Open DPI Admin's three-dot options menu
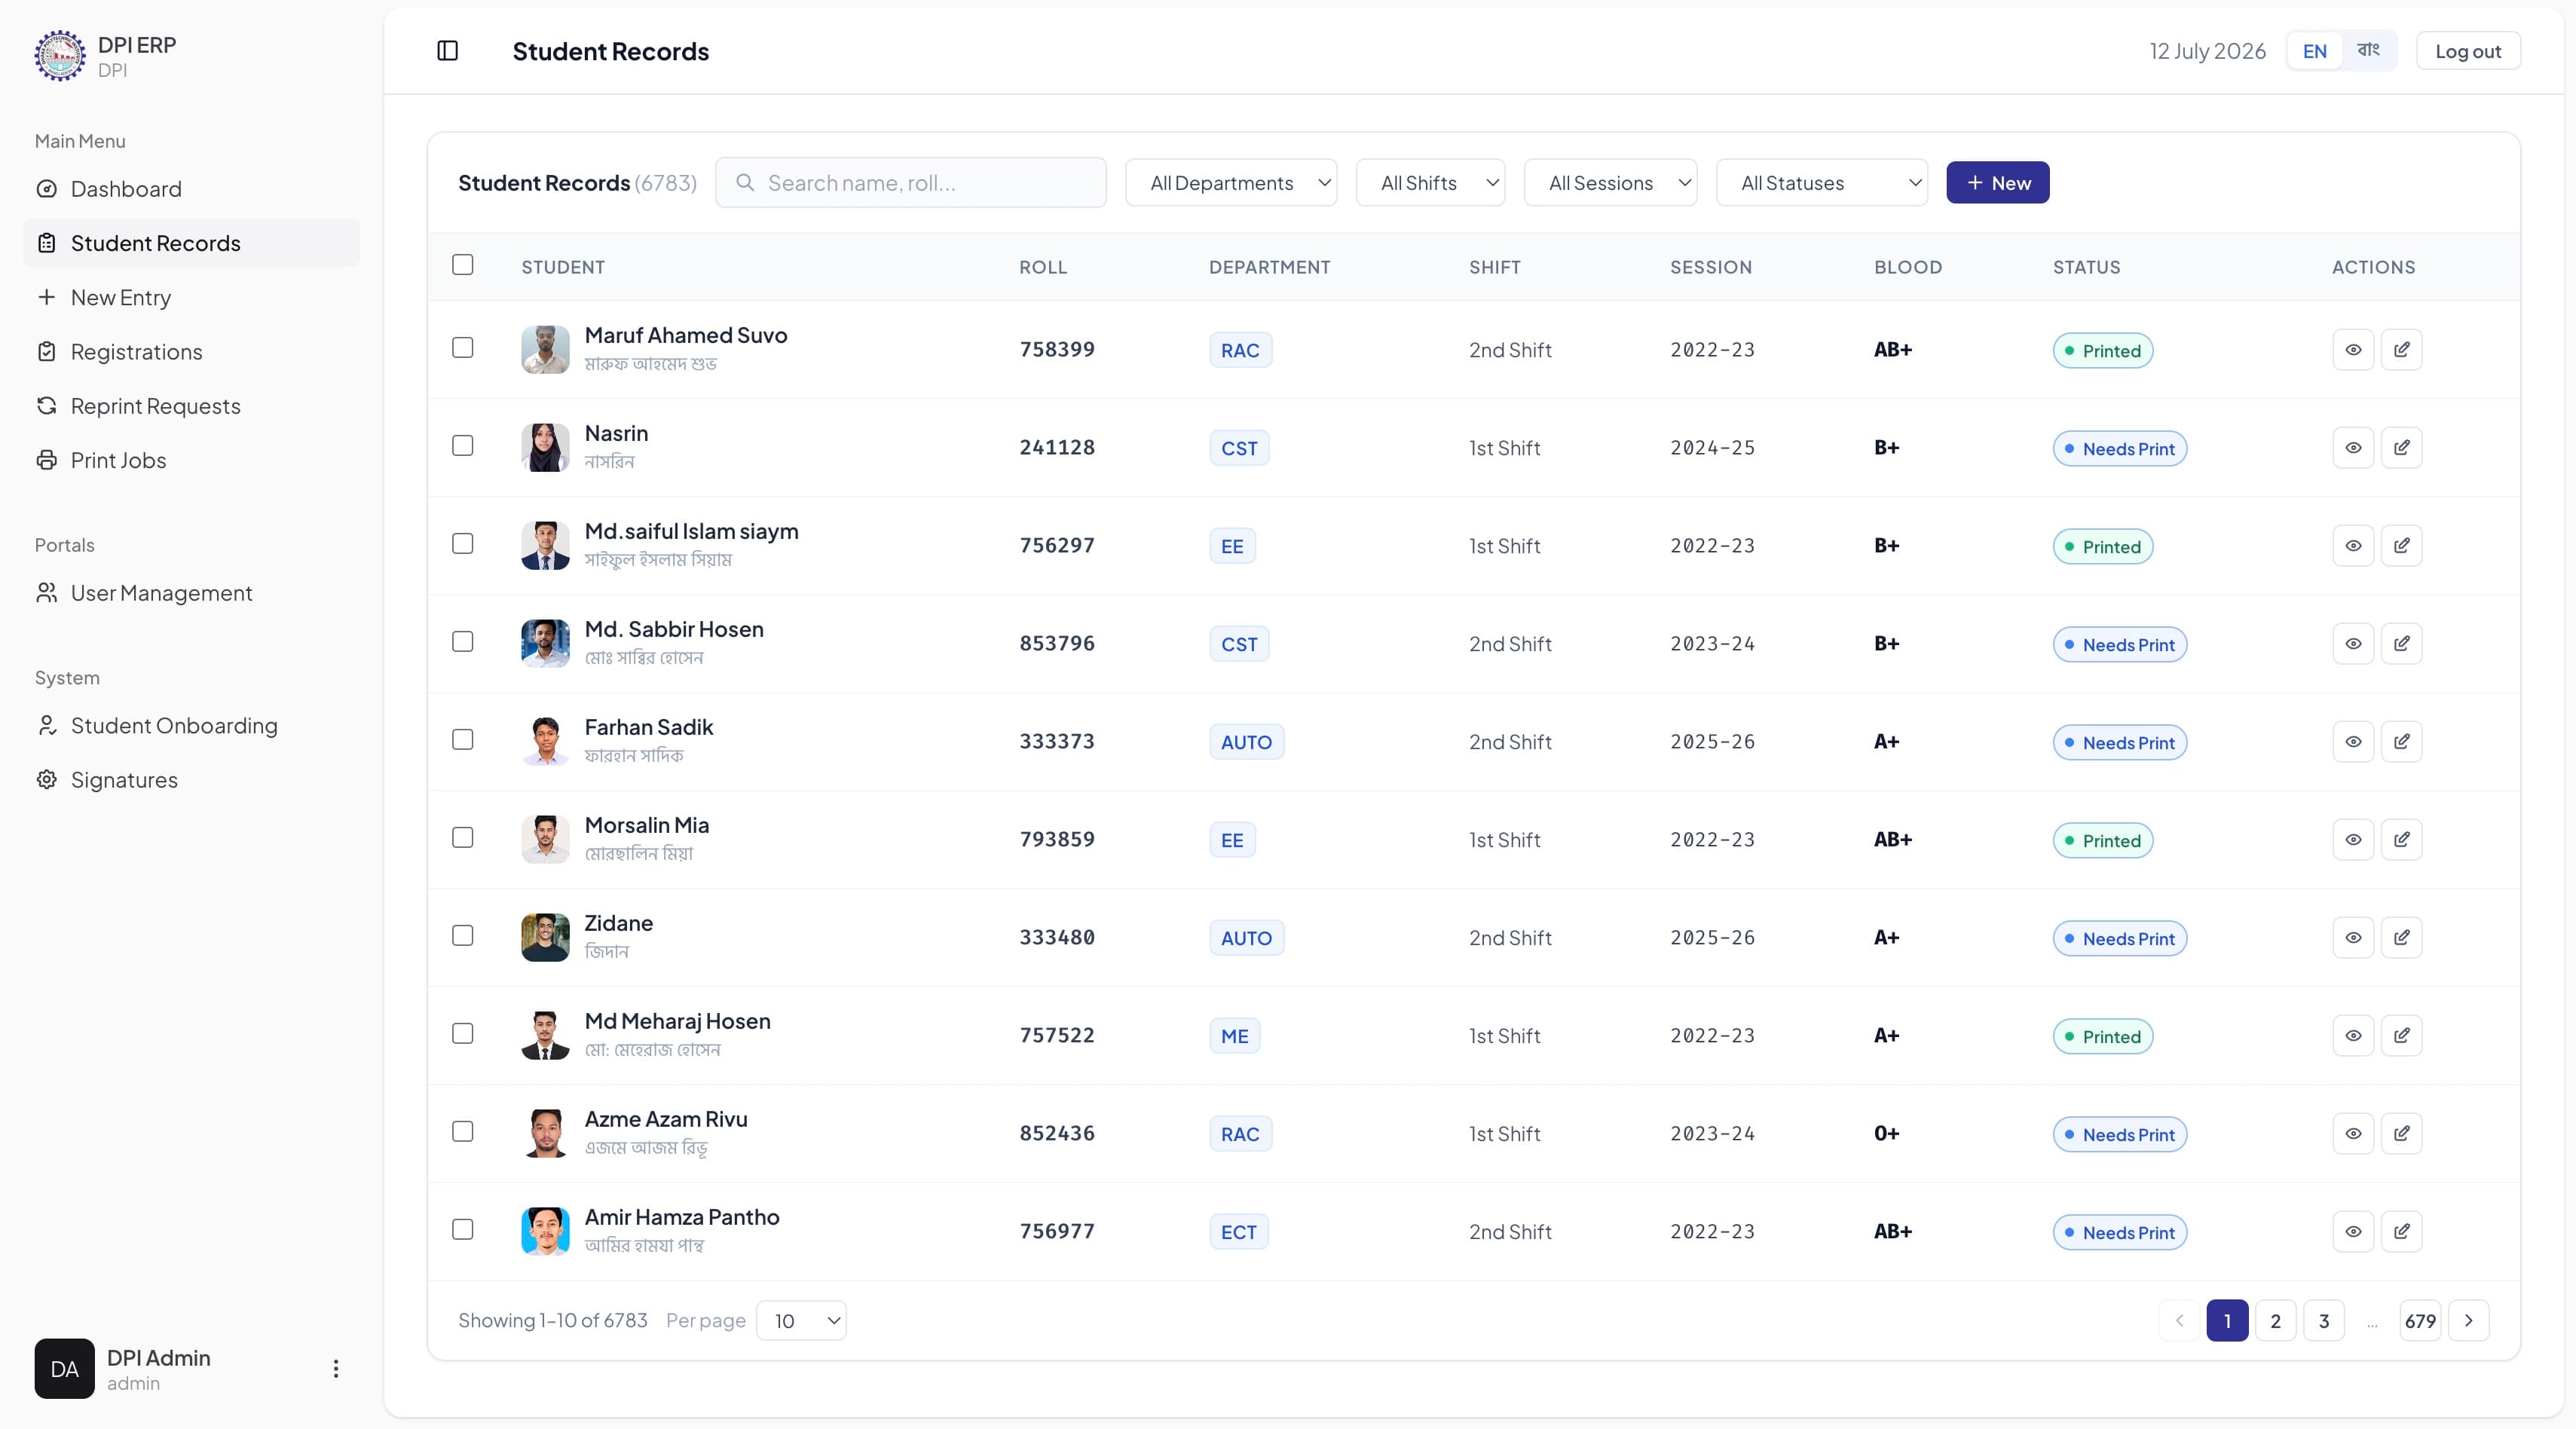Viewport: 2576px width, 1429px height. (x=336, y=1368)
